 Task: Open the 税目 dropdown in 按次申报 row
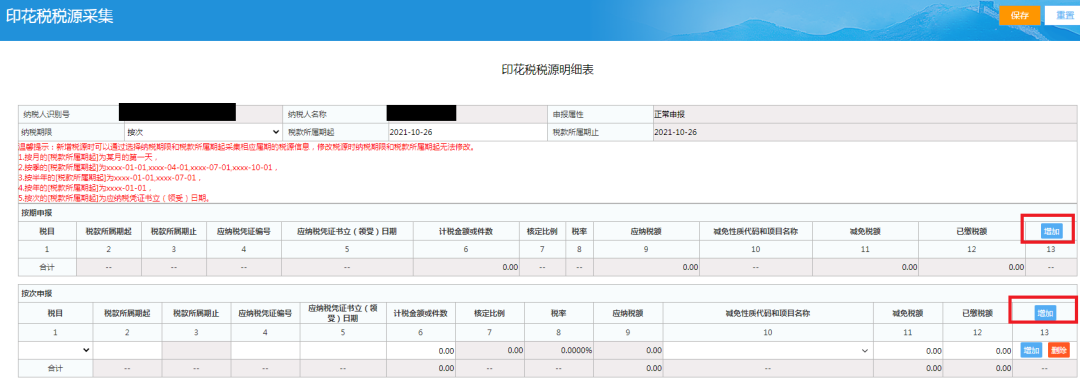(x=55, y=350)
